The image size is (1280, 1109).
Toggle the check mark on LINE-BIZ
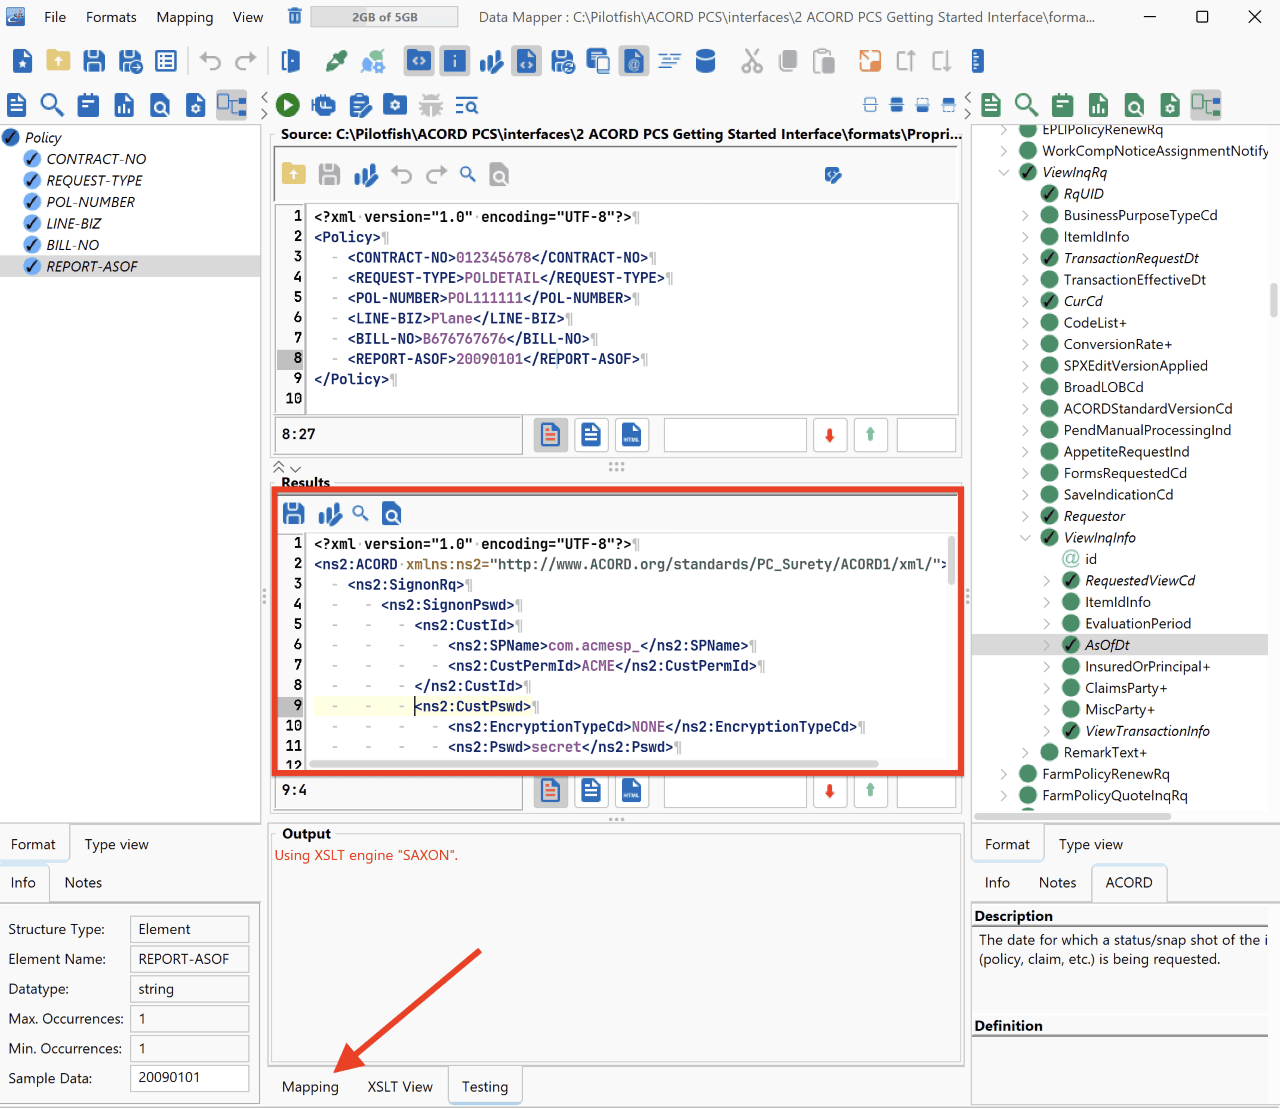33,223
